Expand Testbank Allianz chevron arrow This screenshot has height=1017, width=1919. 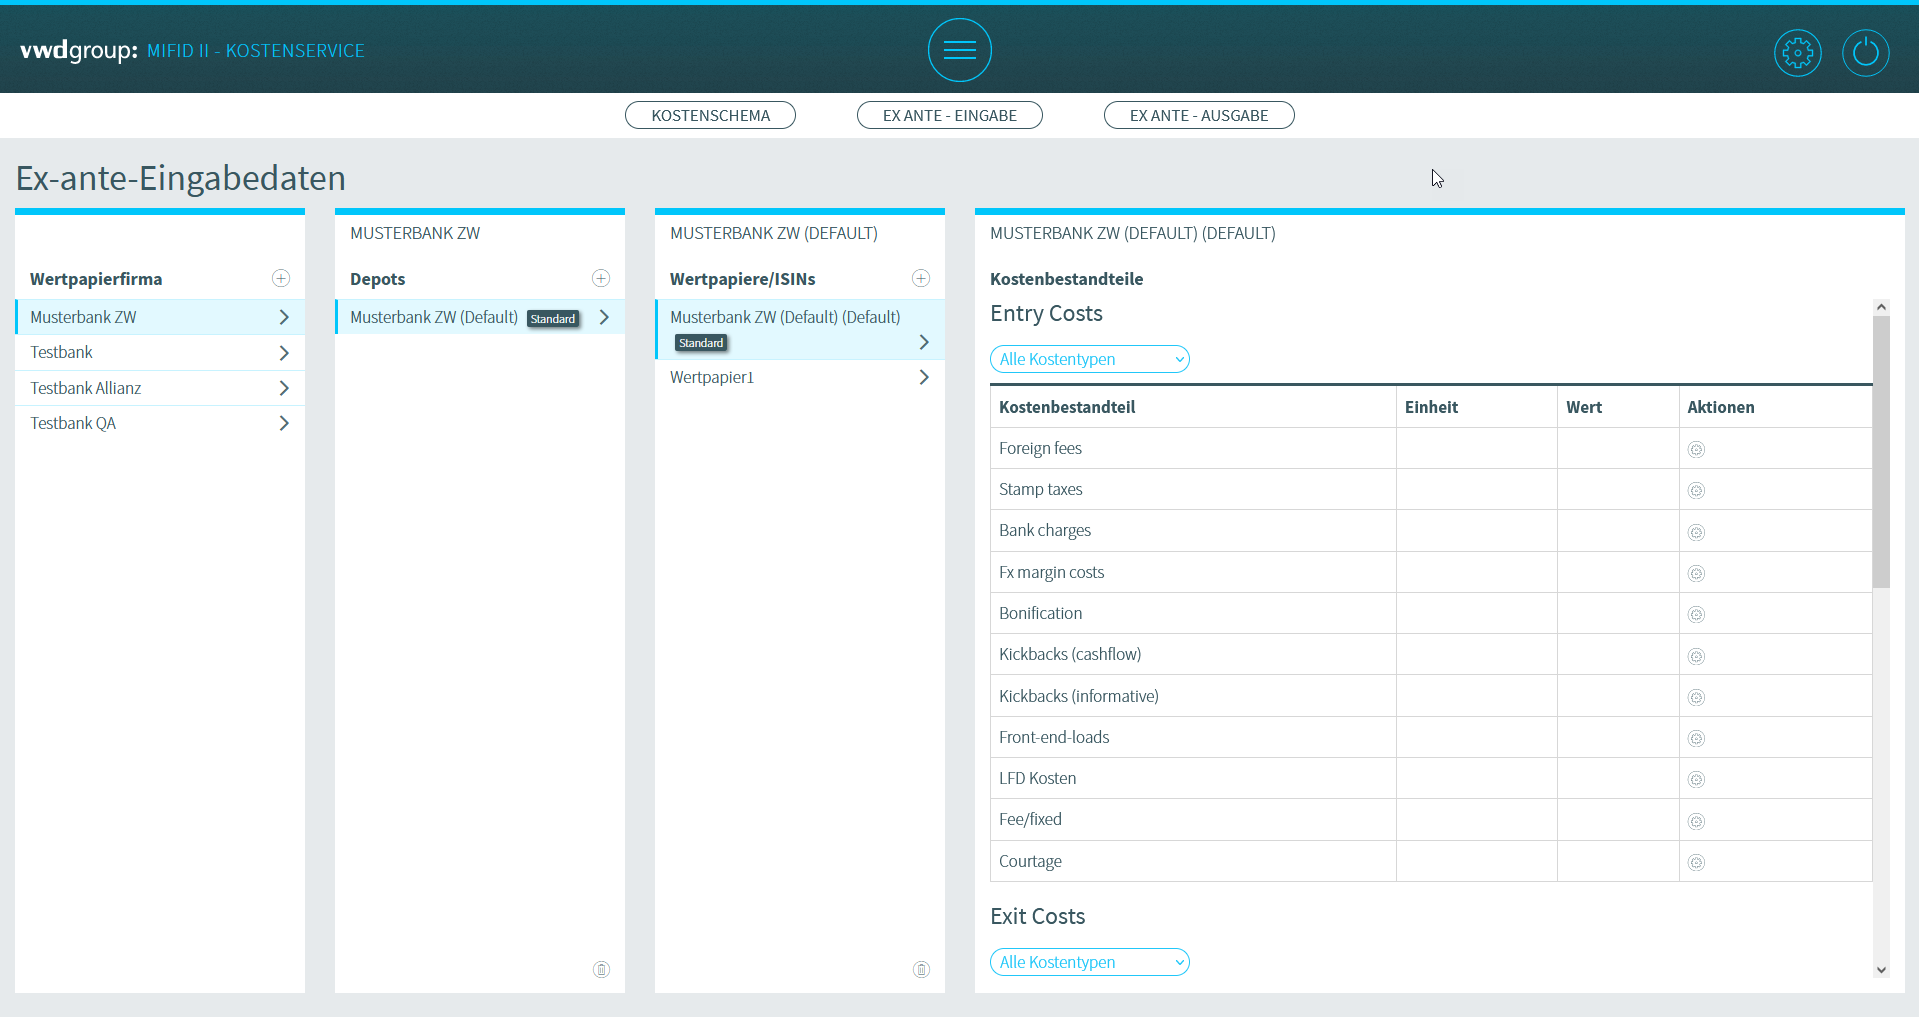click(284, 388)
